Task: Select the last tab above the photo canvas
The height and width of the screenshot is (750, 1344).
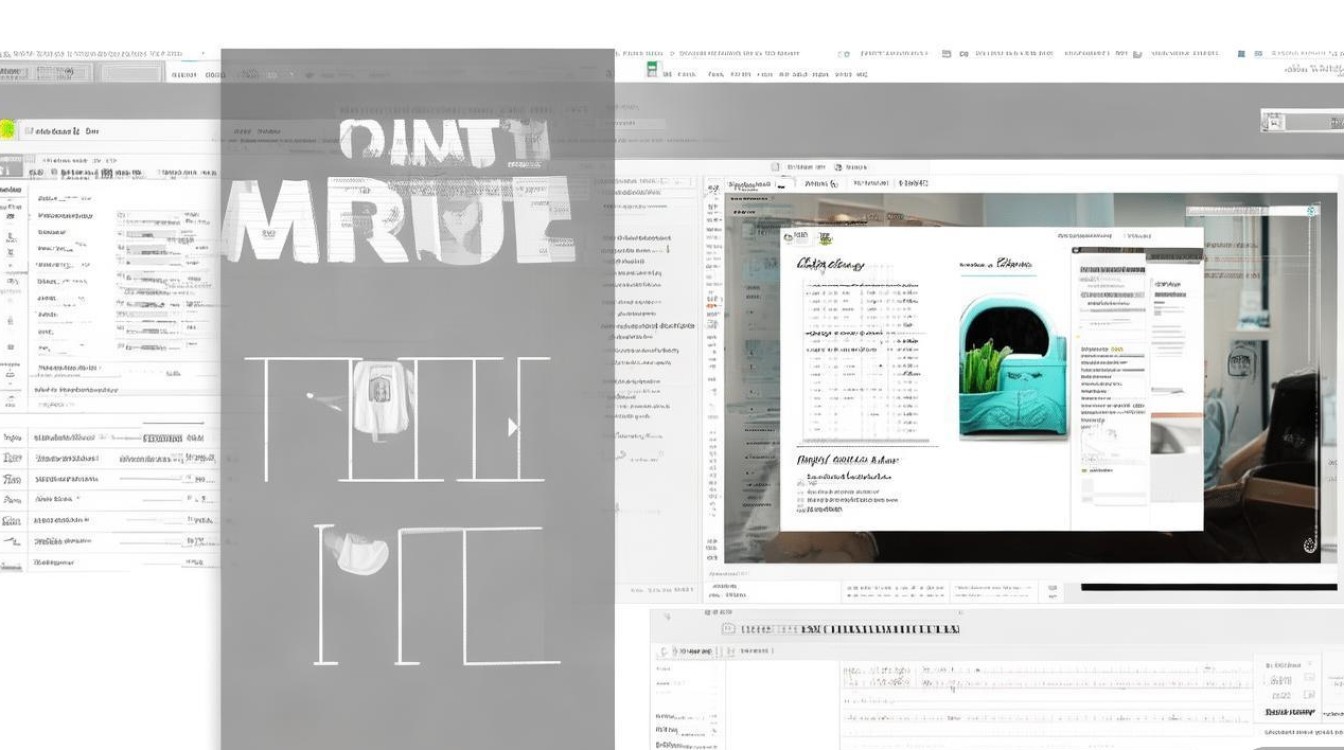Action: coord(914,184)
